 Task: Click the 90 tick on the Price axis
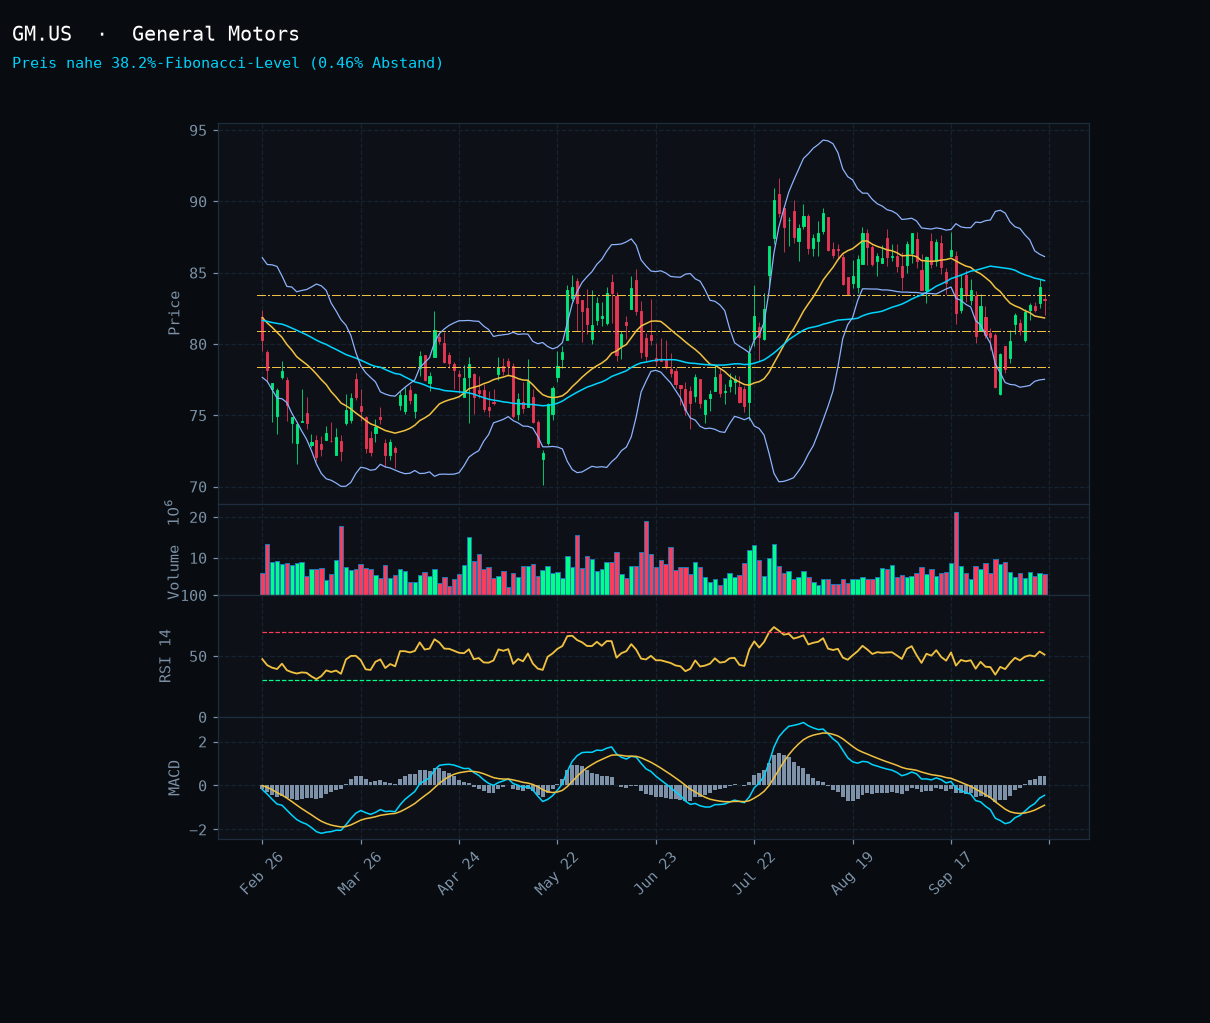coord(198,202)
